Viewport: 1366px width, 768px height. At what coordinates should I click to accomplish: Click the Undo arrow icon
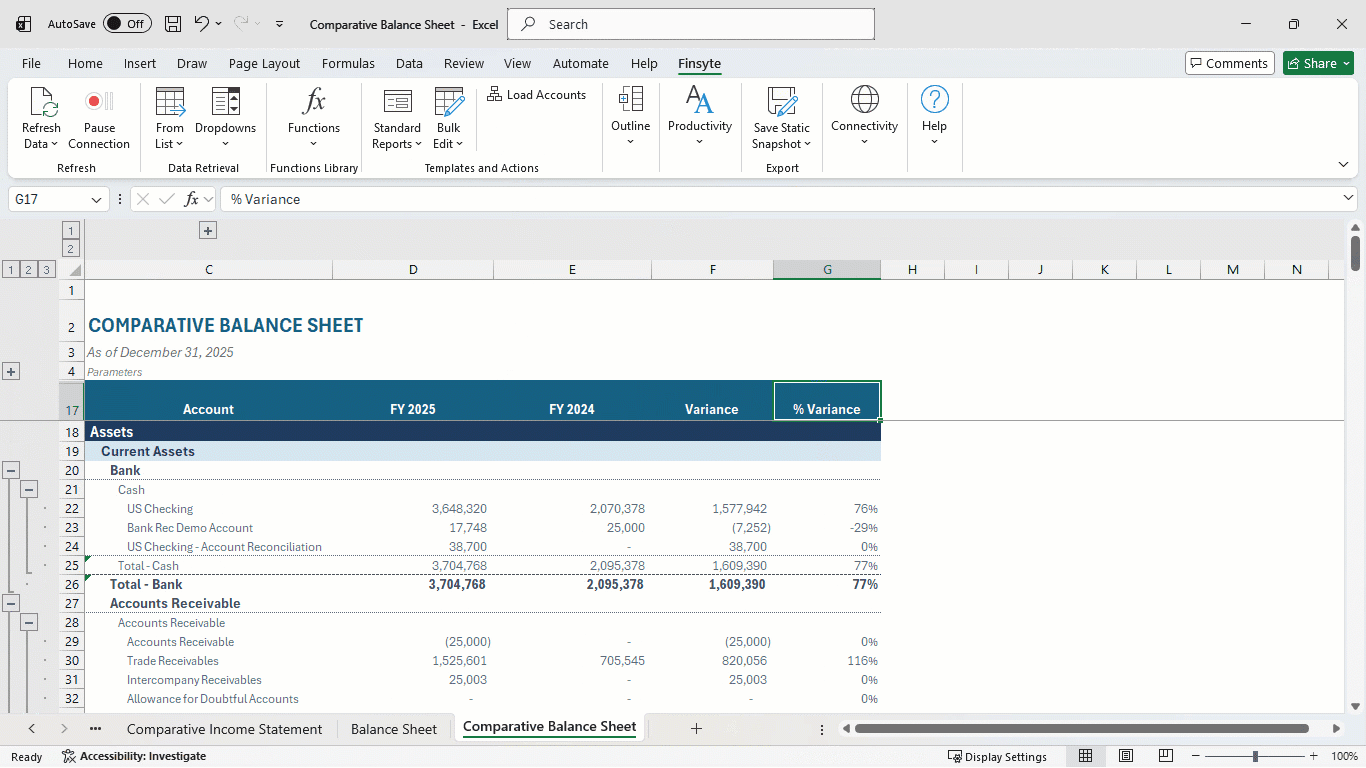click(x=202, y=24)
